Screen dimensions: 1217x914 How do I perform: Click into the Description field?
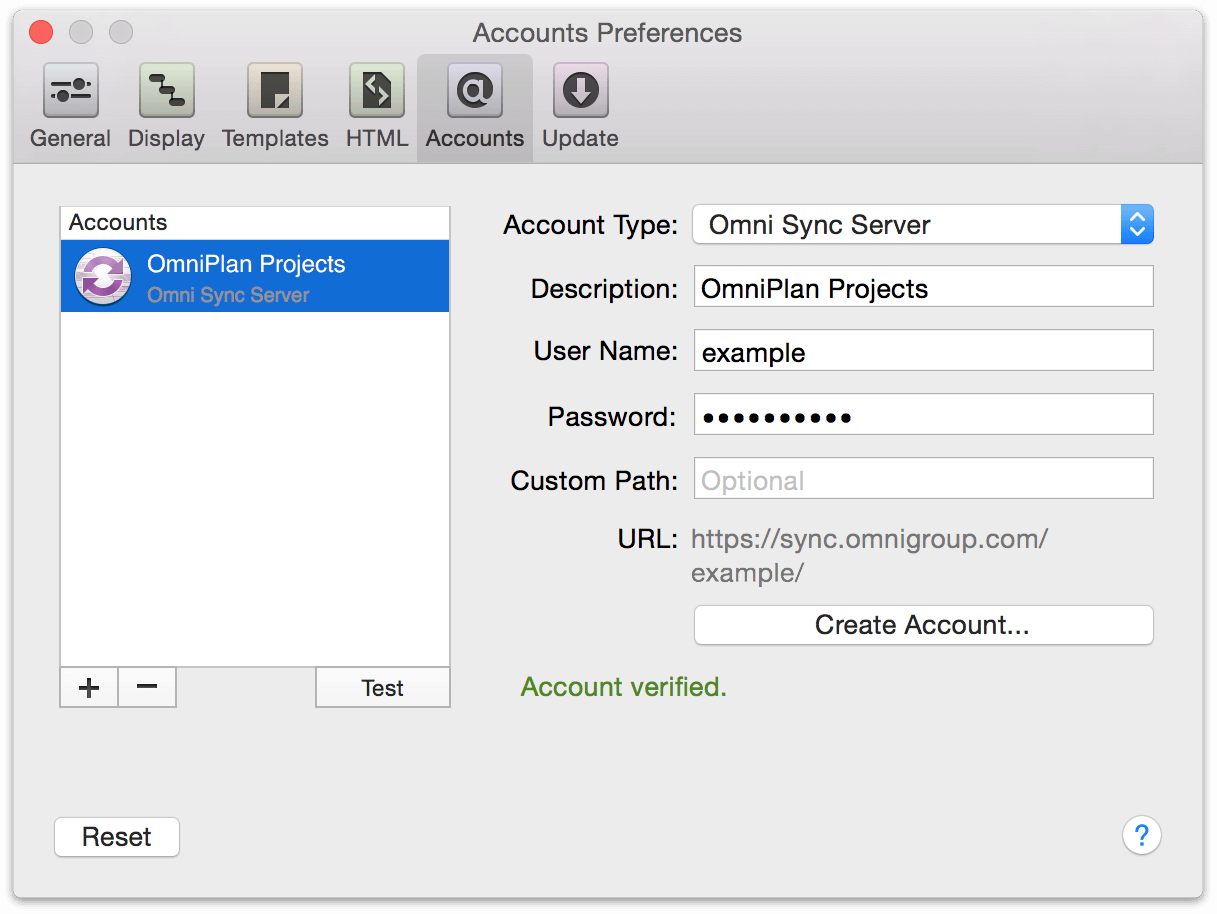click(923, 287)
